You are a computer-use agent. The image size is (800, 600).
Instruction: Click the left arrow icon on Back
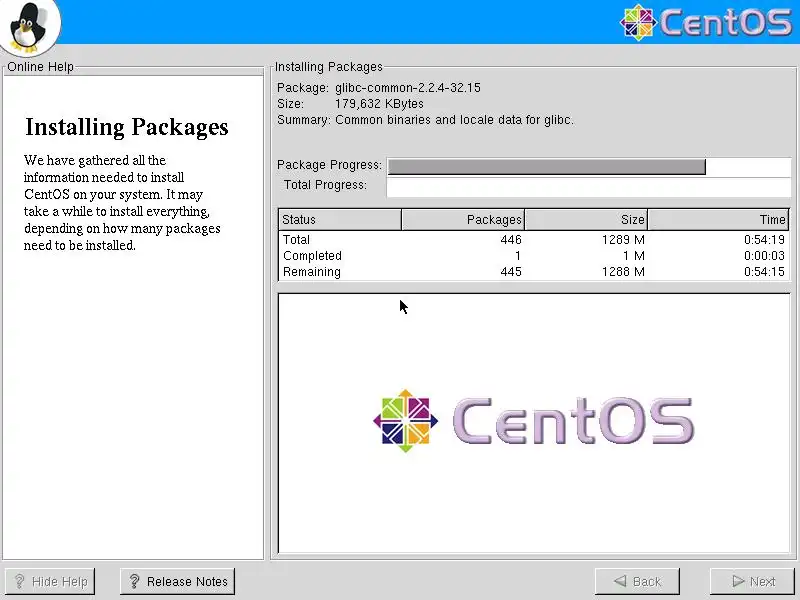(620, 581)
